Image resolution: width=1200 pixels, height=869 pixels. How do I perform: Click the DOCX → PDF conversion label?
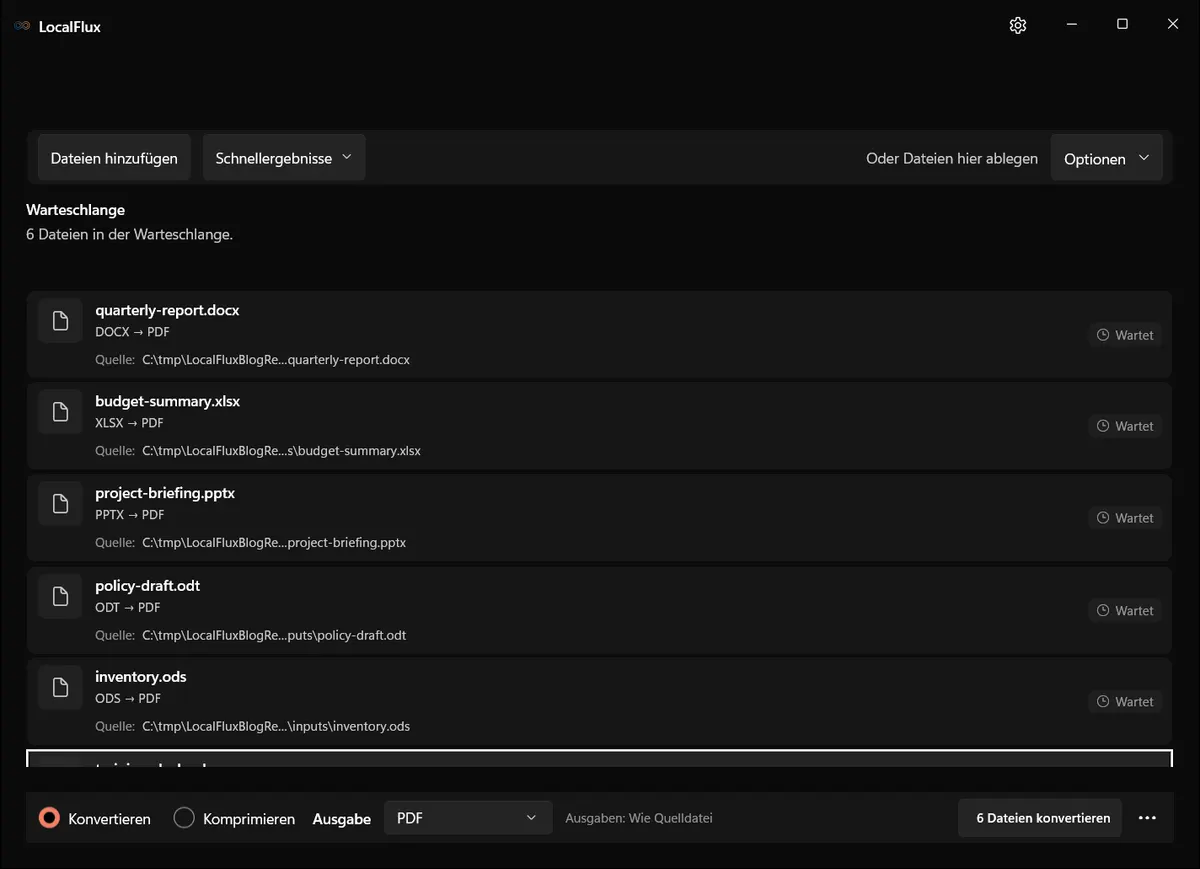tap(133, 332)
